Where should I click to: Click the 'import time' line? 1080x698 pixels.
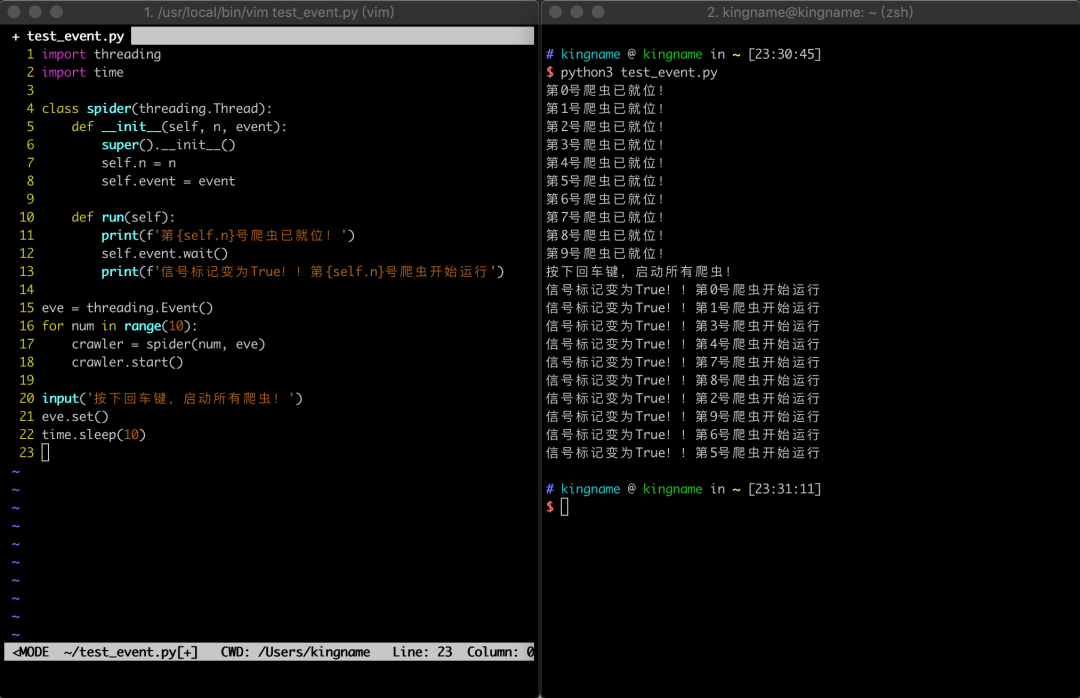click(x=83, y=72)
